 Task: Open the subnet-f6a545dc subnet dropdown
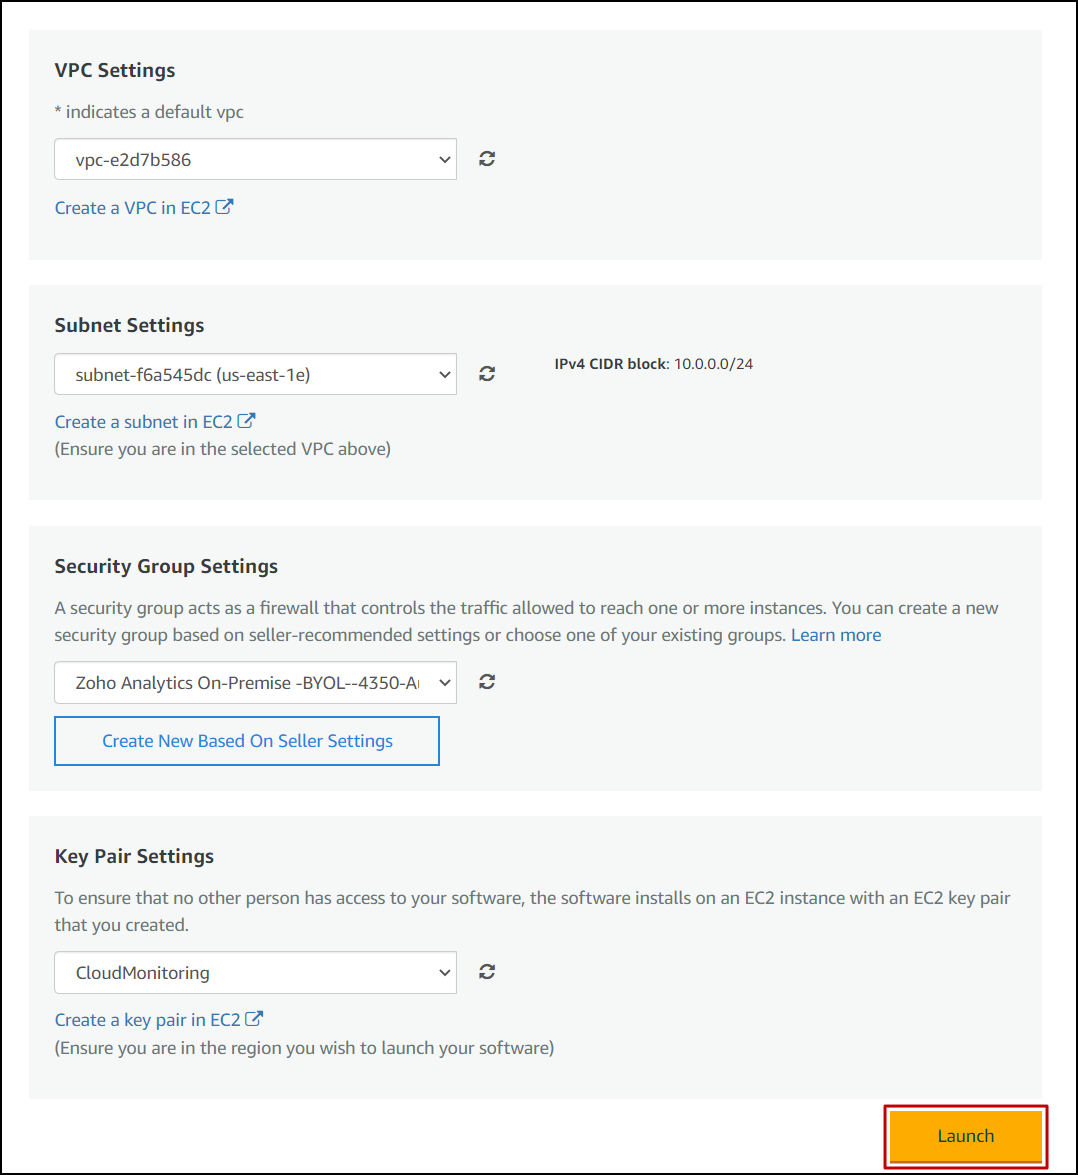pyautogui.click(x=255, y=374)
